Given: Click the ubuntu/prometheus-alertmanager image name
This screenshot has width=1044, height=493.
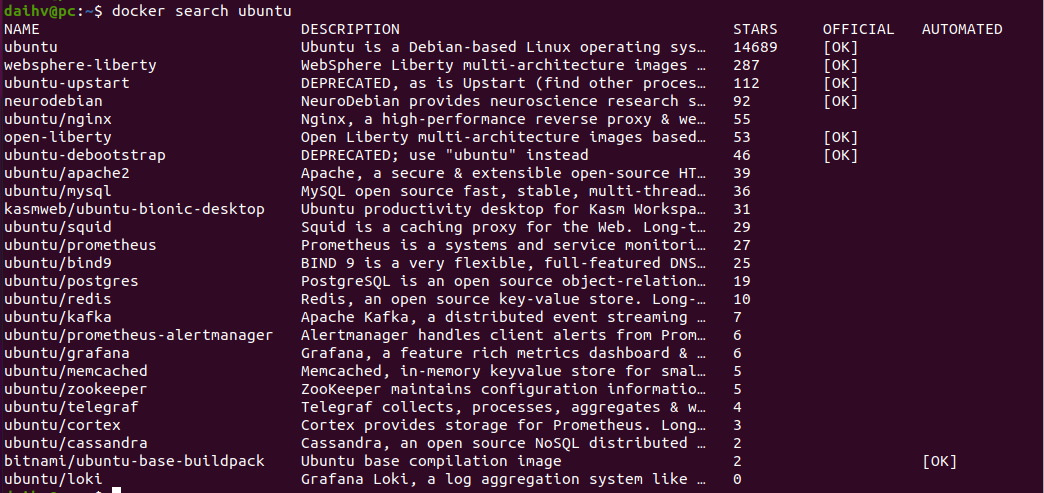Looking at the screenshot, I should [138, 335].
